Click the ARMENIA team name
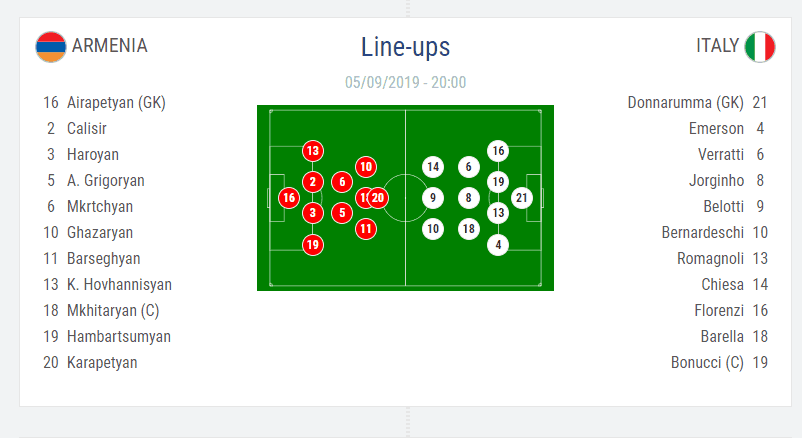 109,46
